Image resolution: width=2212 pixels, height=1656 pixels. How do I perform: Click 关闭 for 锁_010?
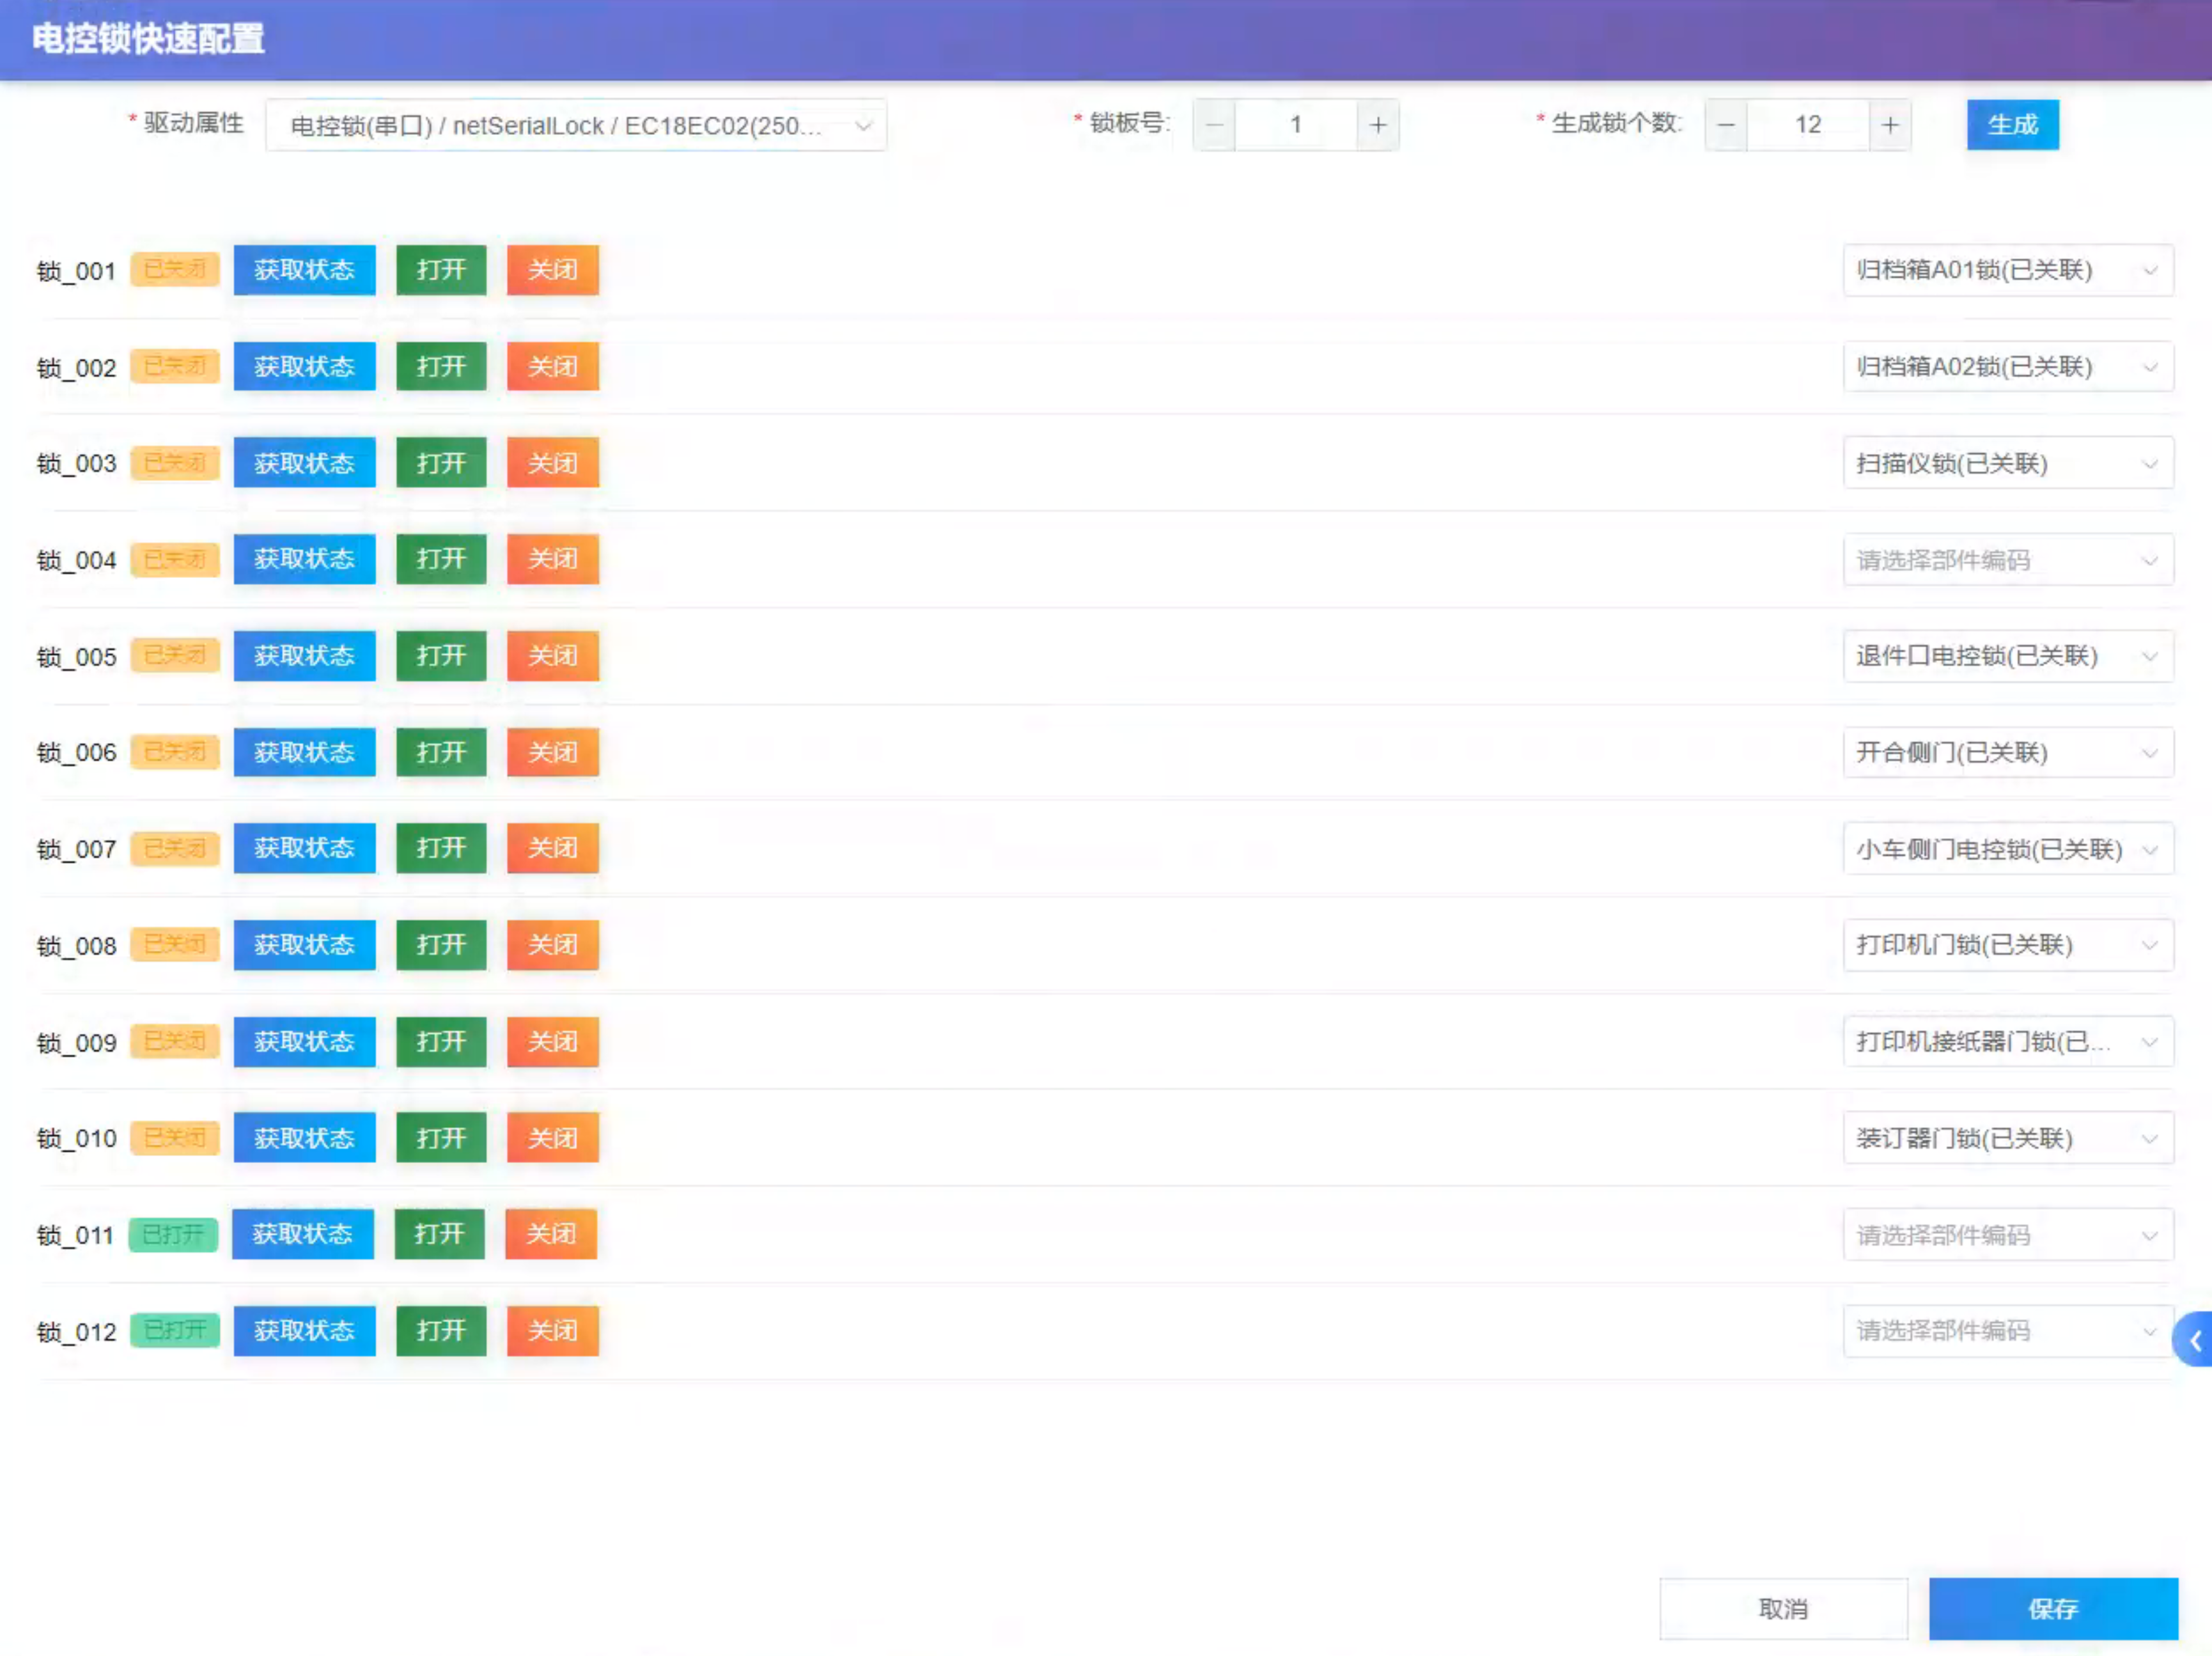pos(553,1138)
